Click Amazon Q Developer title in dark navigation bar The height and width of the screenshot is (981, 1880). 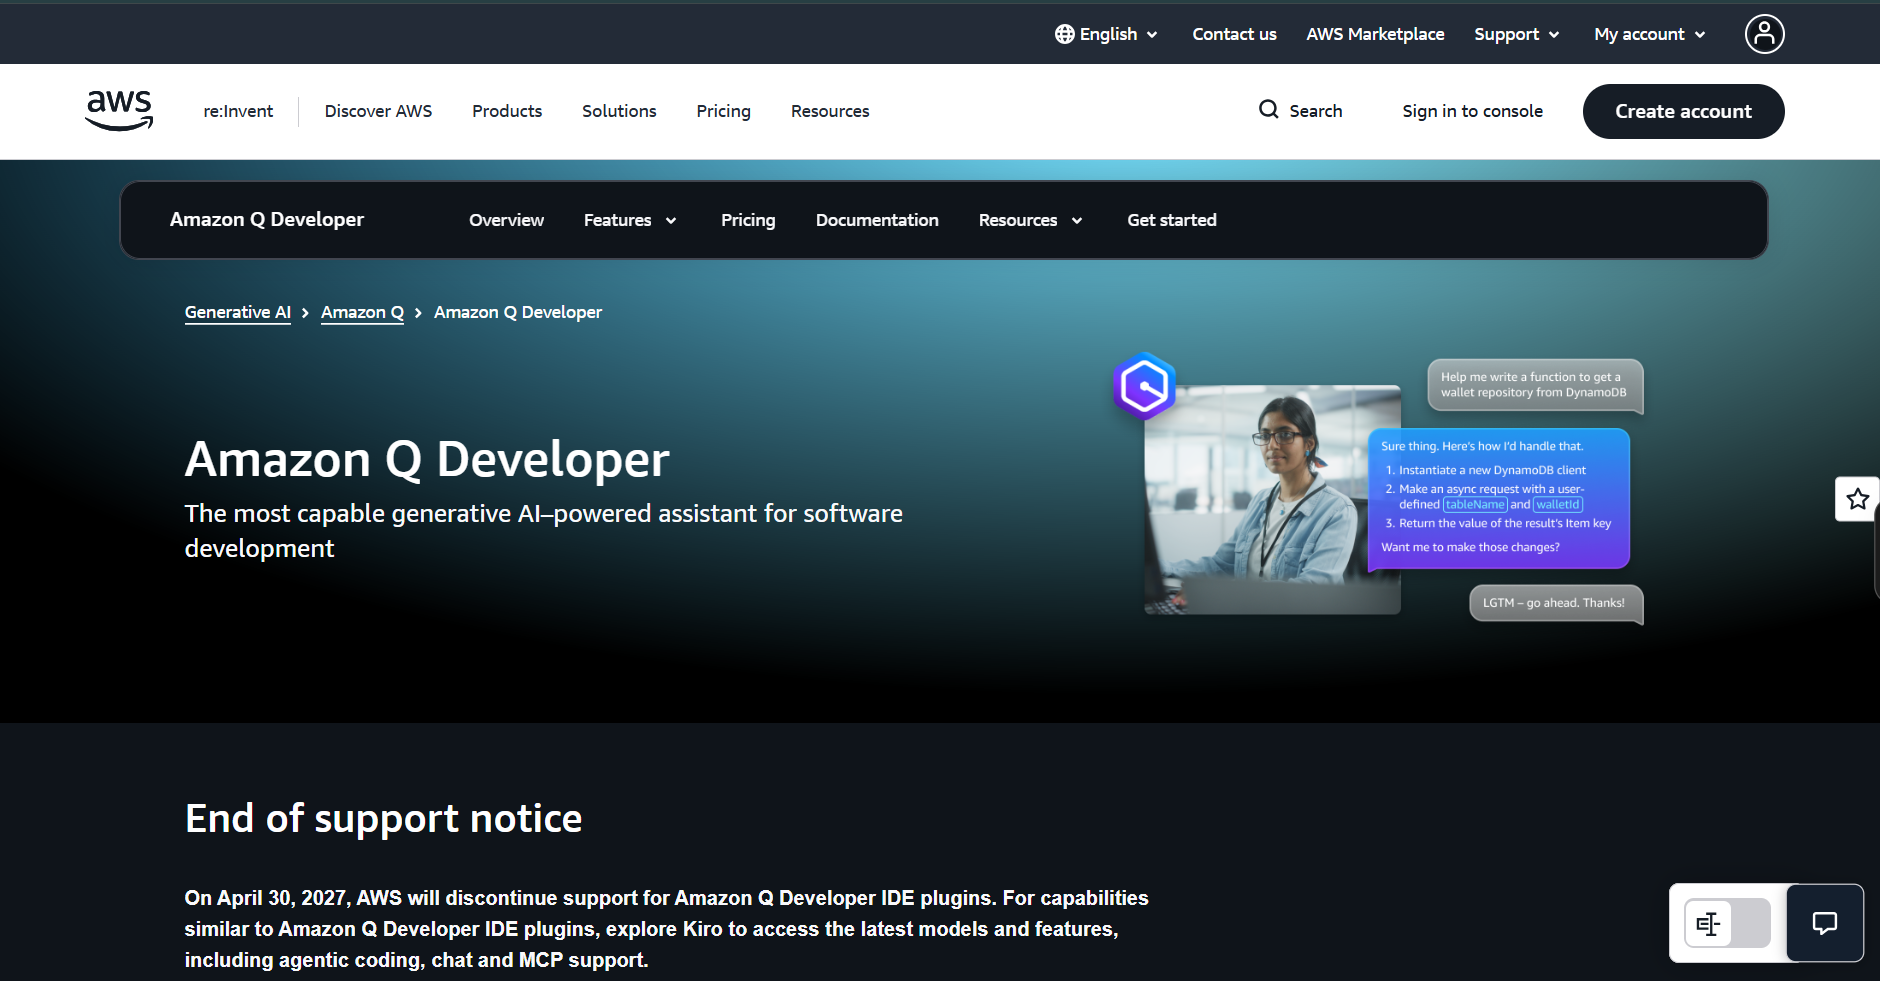tap(267, 219)
